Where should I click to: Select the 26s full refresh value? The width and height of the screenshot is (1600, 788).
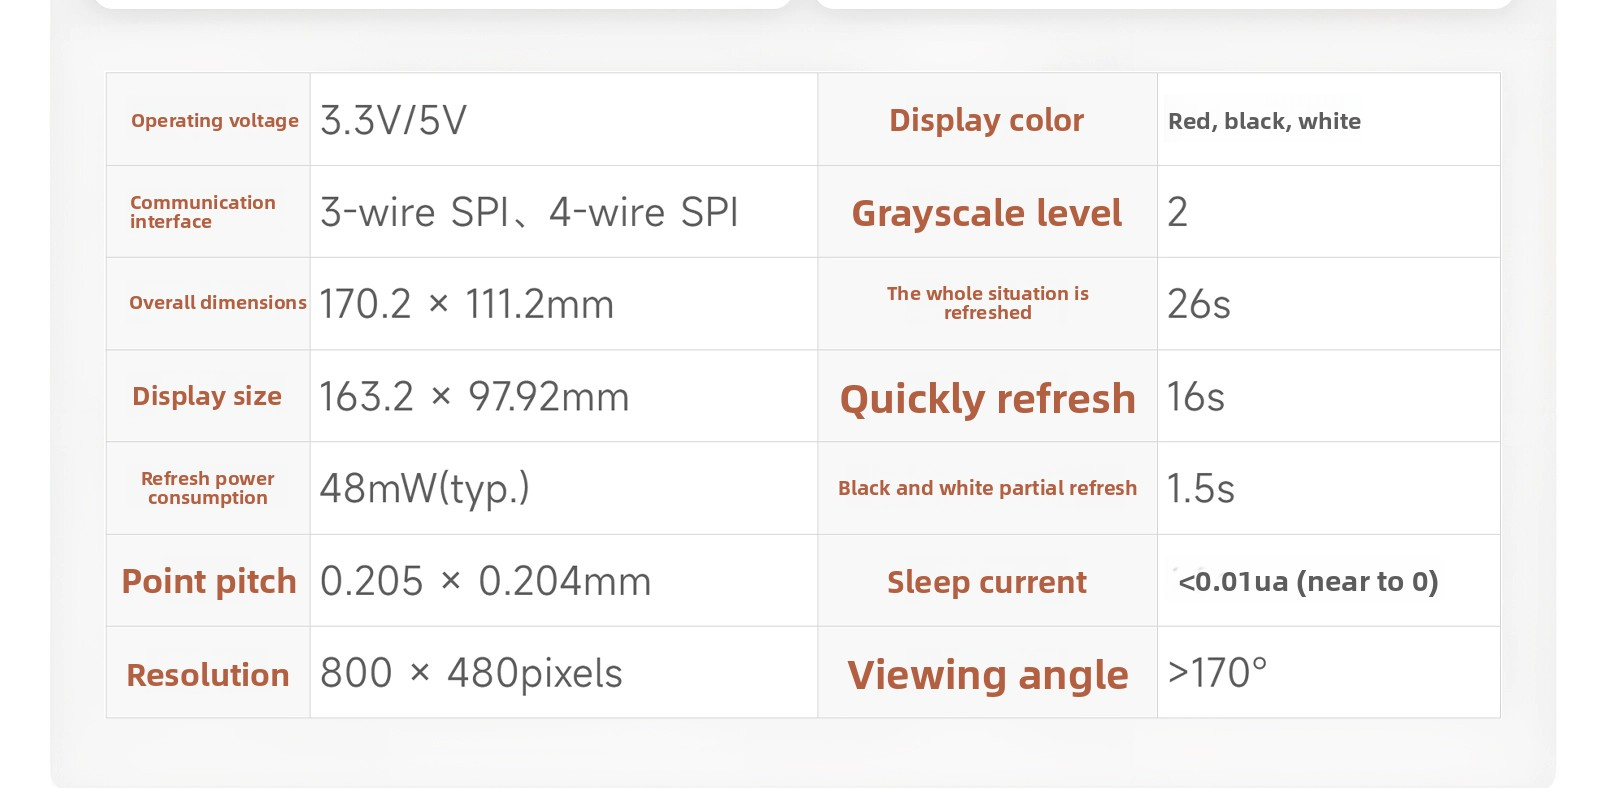coord(1199,304)
